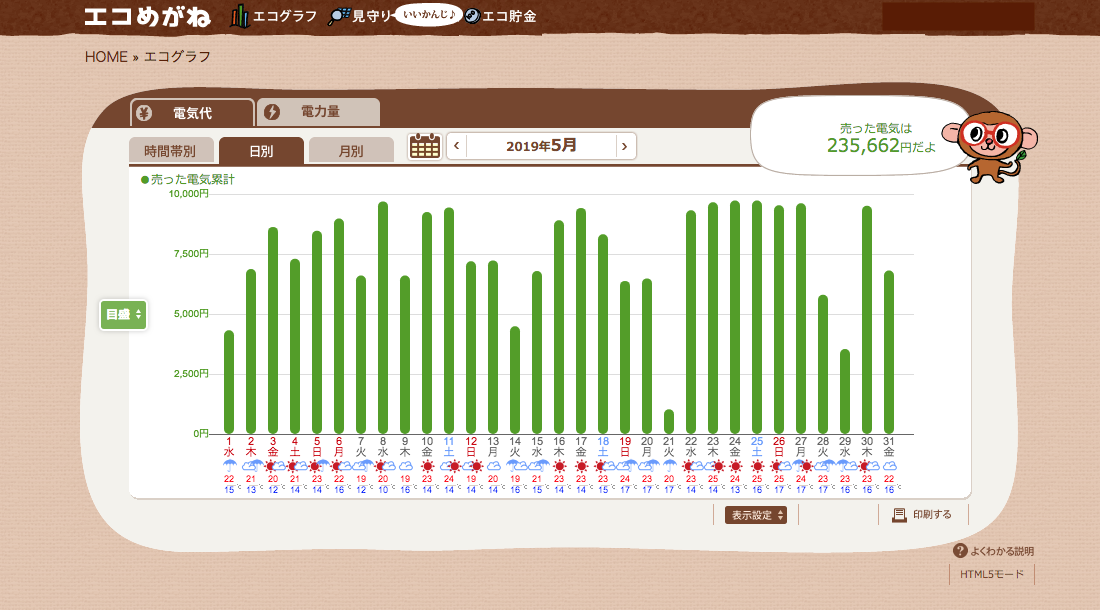1100x610 pixels.
Task: Click the bar for May 31
Action: pyautogui.click(x=889, y=352)
